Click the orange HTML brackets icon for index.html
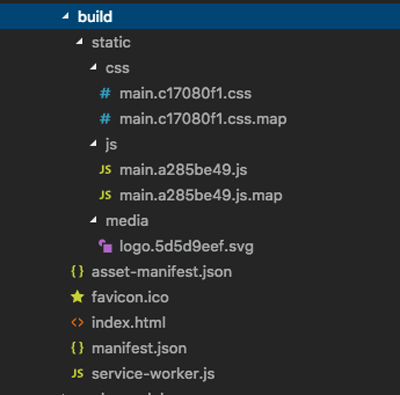400x395 pixels. [77, 322]
